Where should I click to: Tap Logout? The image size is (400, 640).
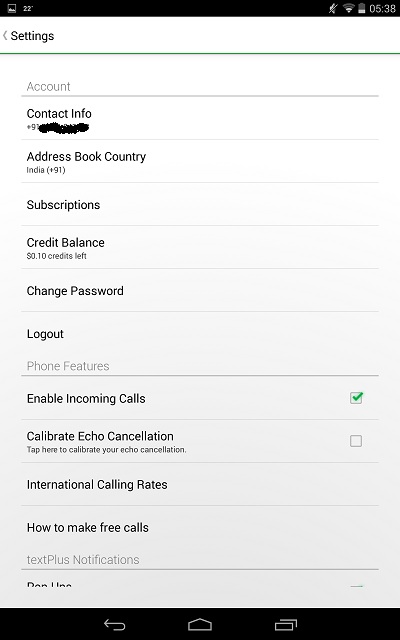[x=200, y=333]
